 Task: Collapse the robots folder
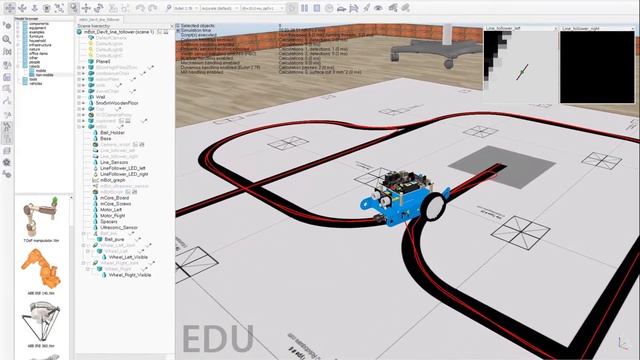18,67
